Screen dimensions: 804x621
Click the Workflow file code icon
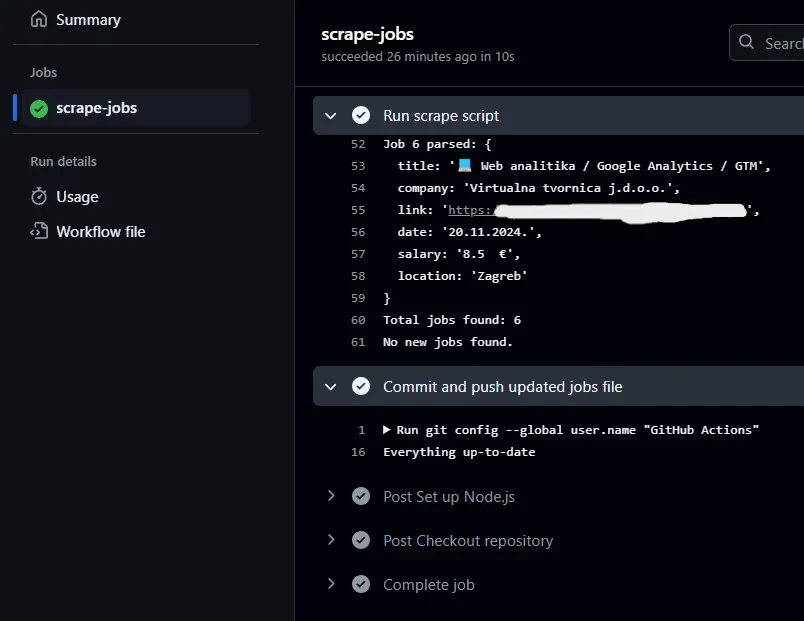coord(39,232)
